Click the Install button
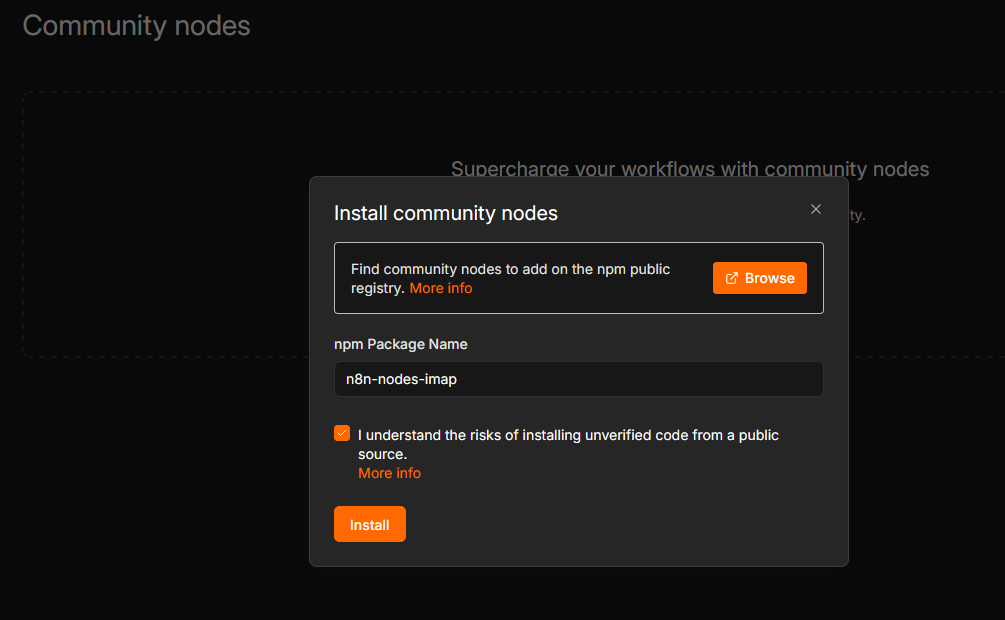Viewport: 1005px width, 620px height. pyautogui.click(x=370, y=524)
